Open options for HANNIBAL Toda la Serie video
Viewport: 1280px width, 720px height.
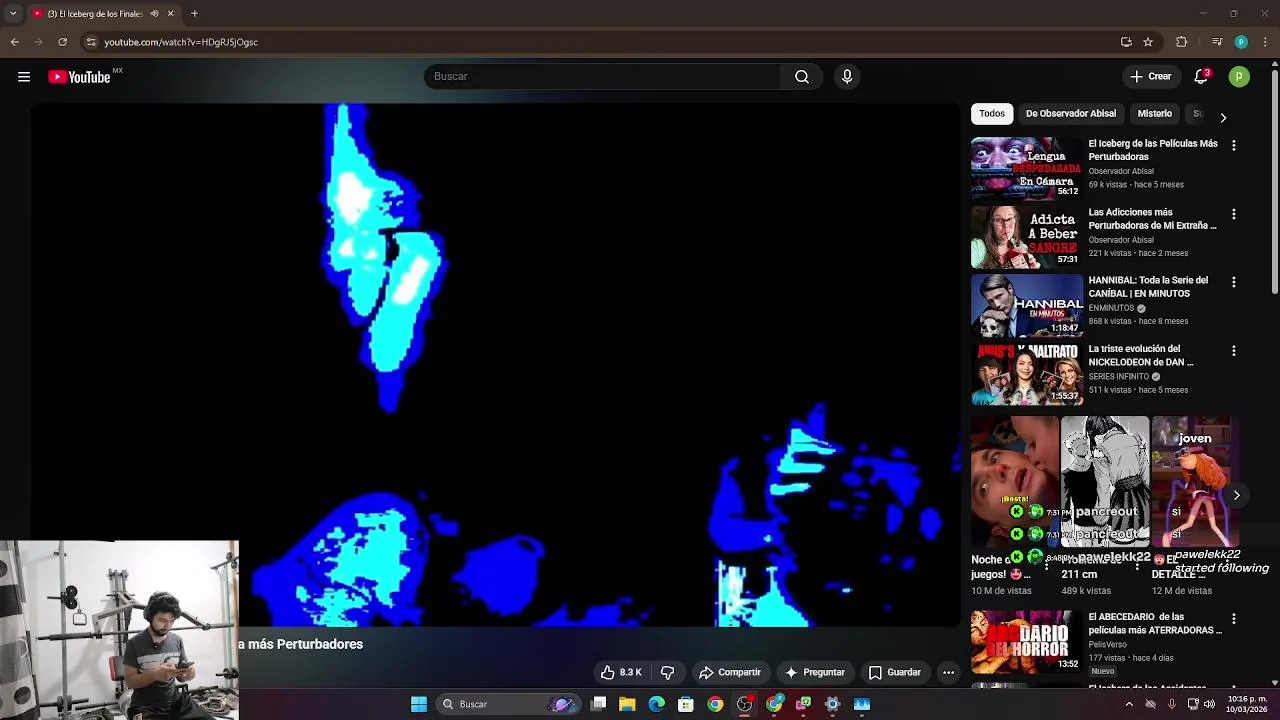point(1233,283)
